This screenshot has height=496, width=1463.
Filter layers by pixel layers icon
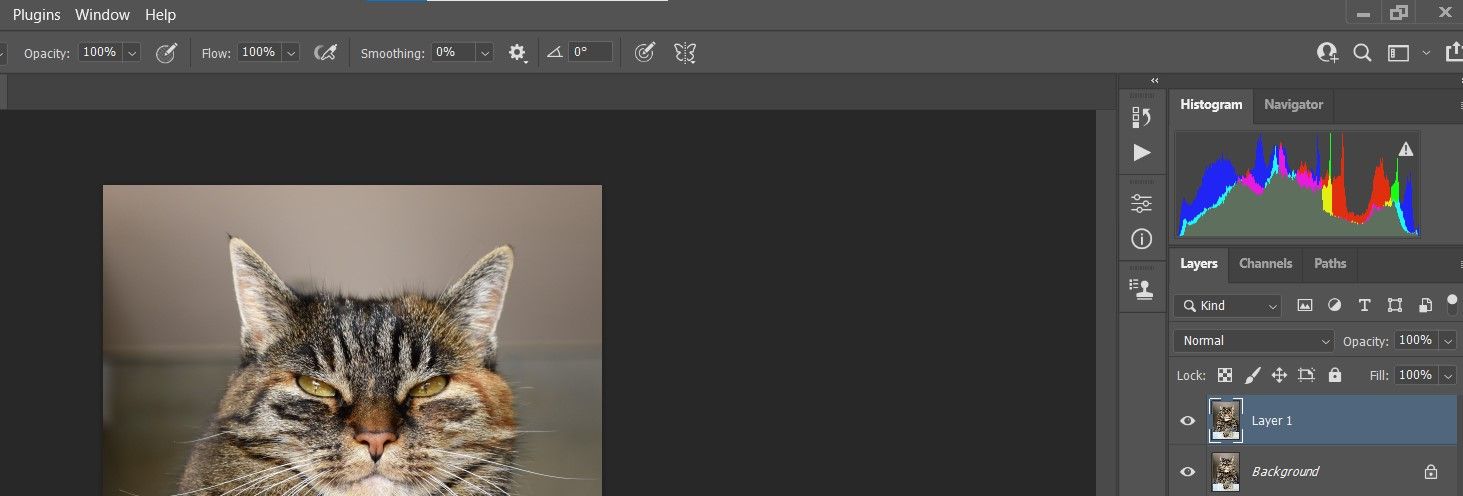point(1305,306)
